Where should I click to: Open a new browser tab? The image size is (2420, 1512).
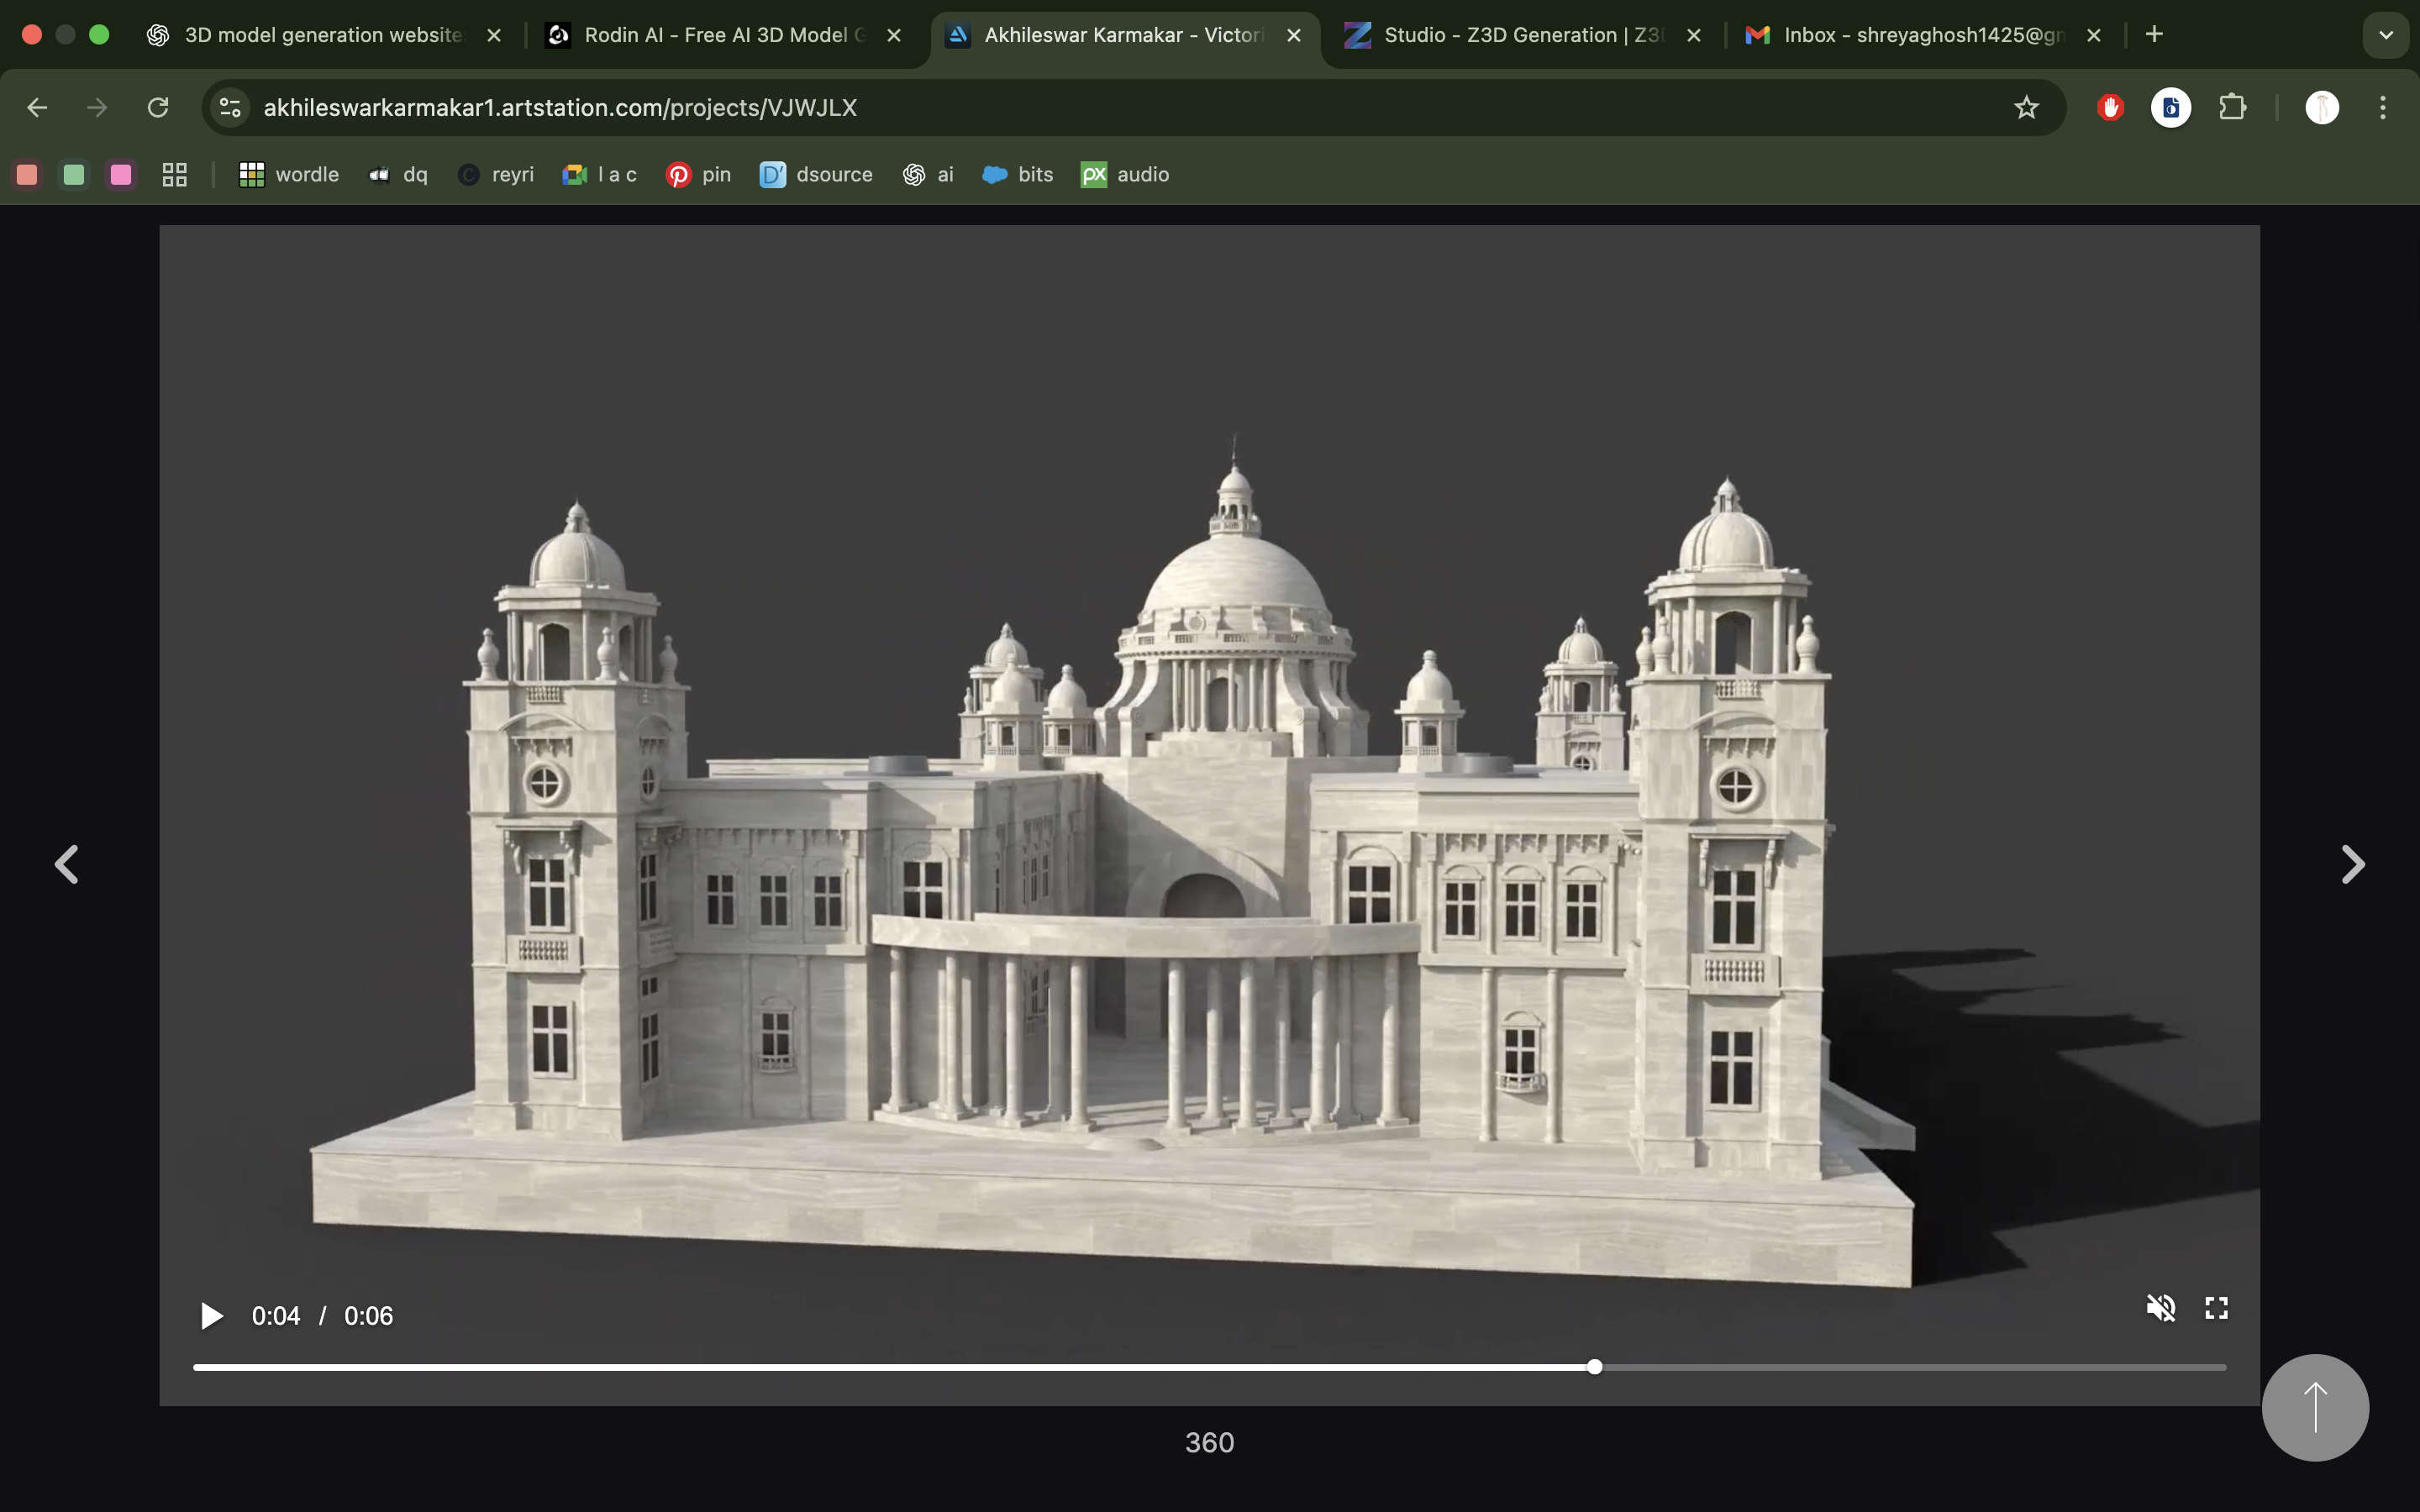coord(2154,35)
